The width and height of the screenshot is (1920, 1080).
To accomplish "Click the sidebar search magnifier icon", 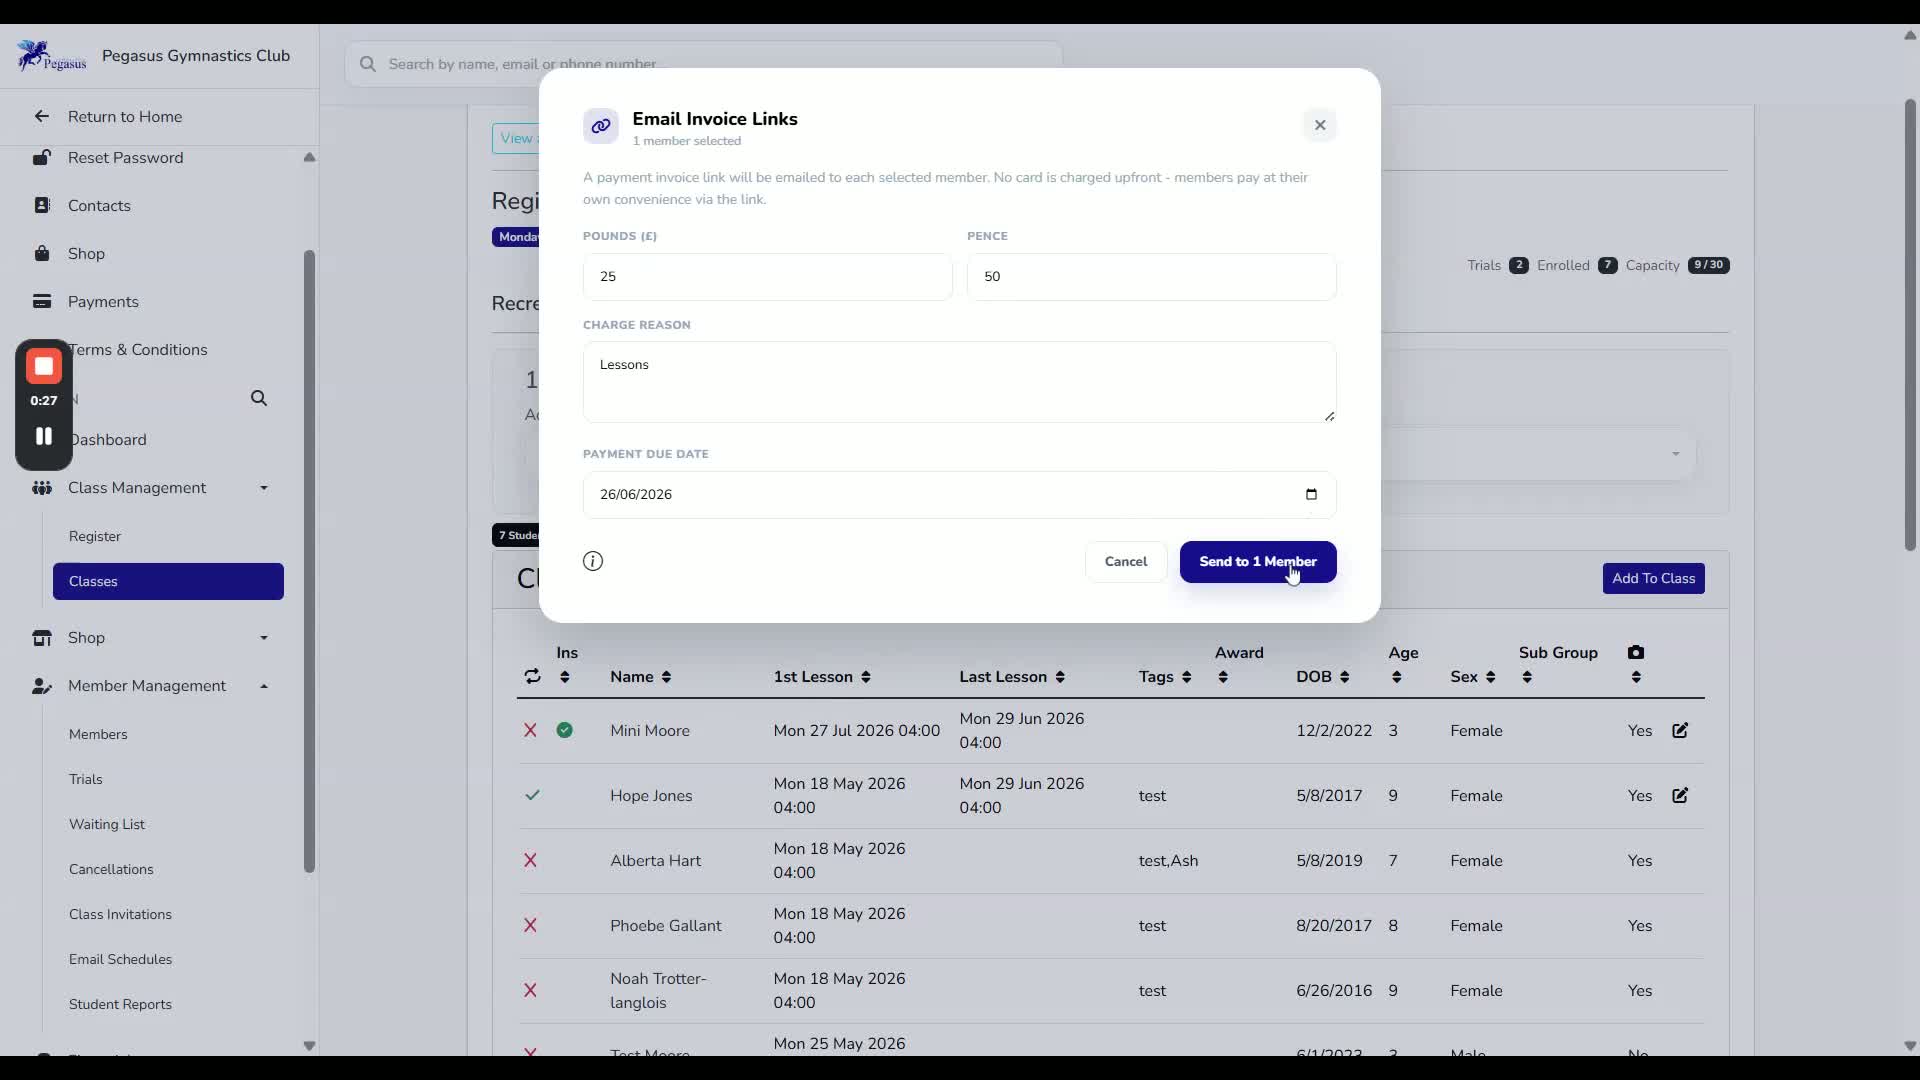I will pos(259,398).
